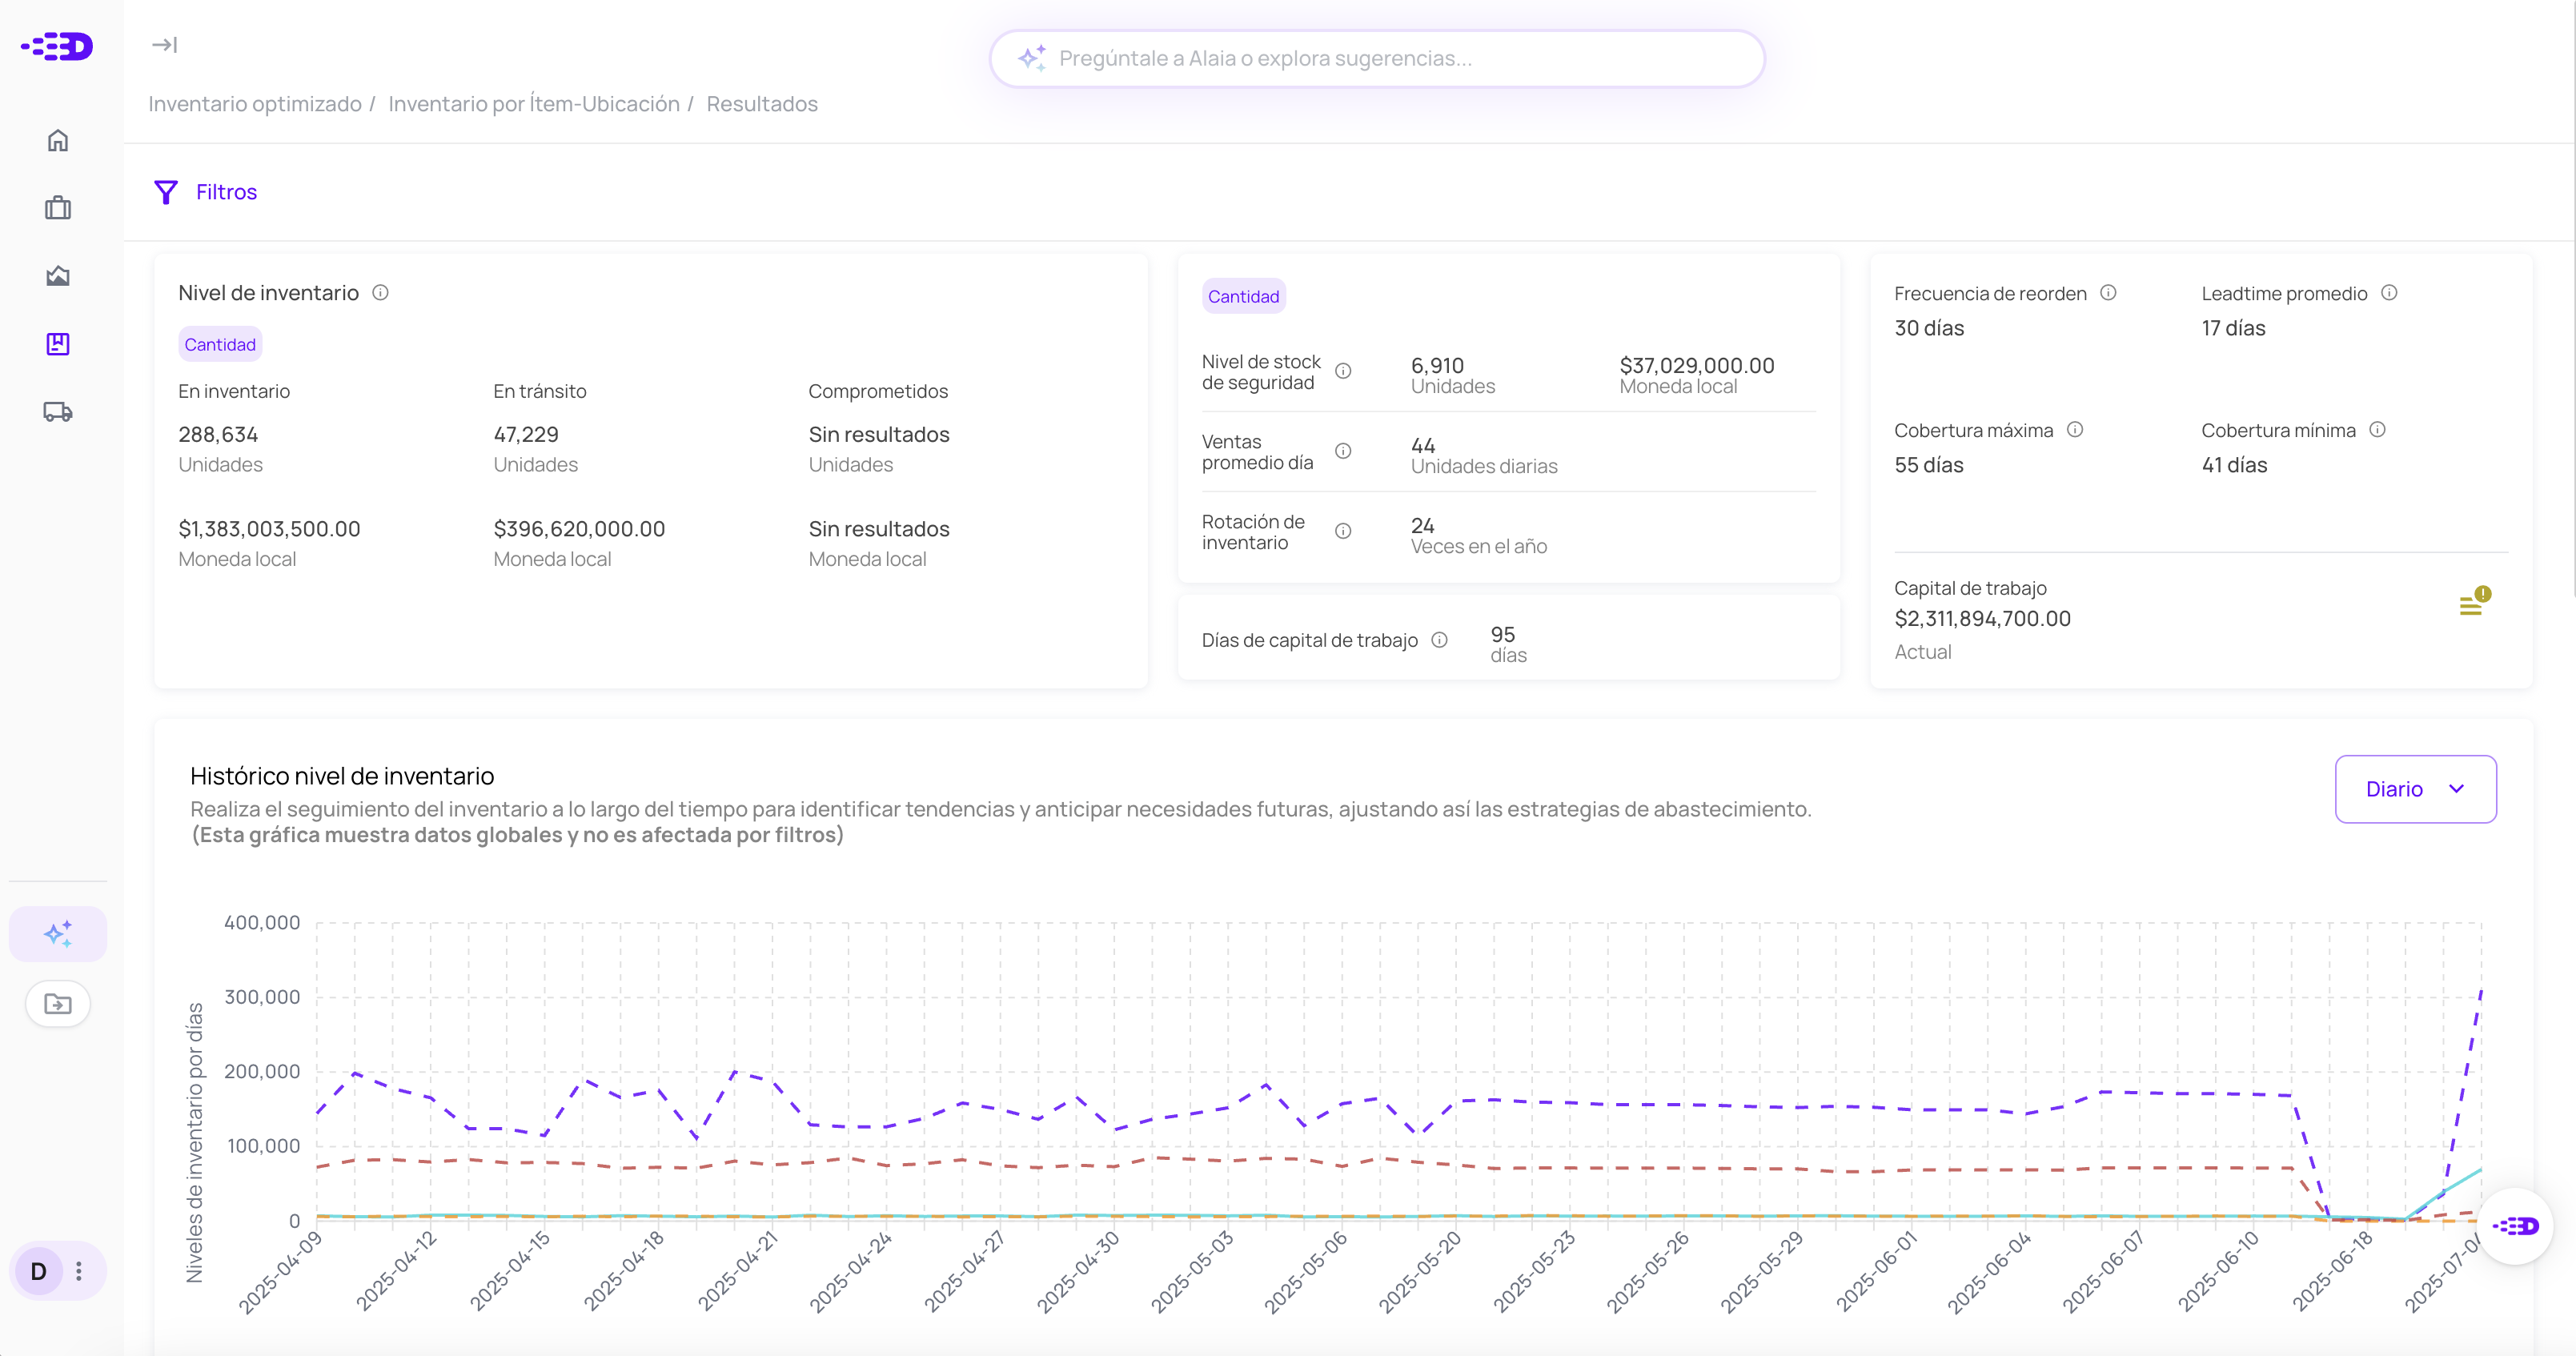This screenshot has height=1356, width=2576.
Task: Click the 288,634 En inventario value
Action: [218, 434]
